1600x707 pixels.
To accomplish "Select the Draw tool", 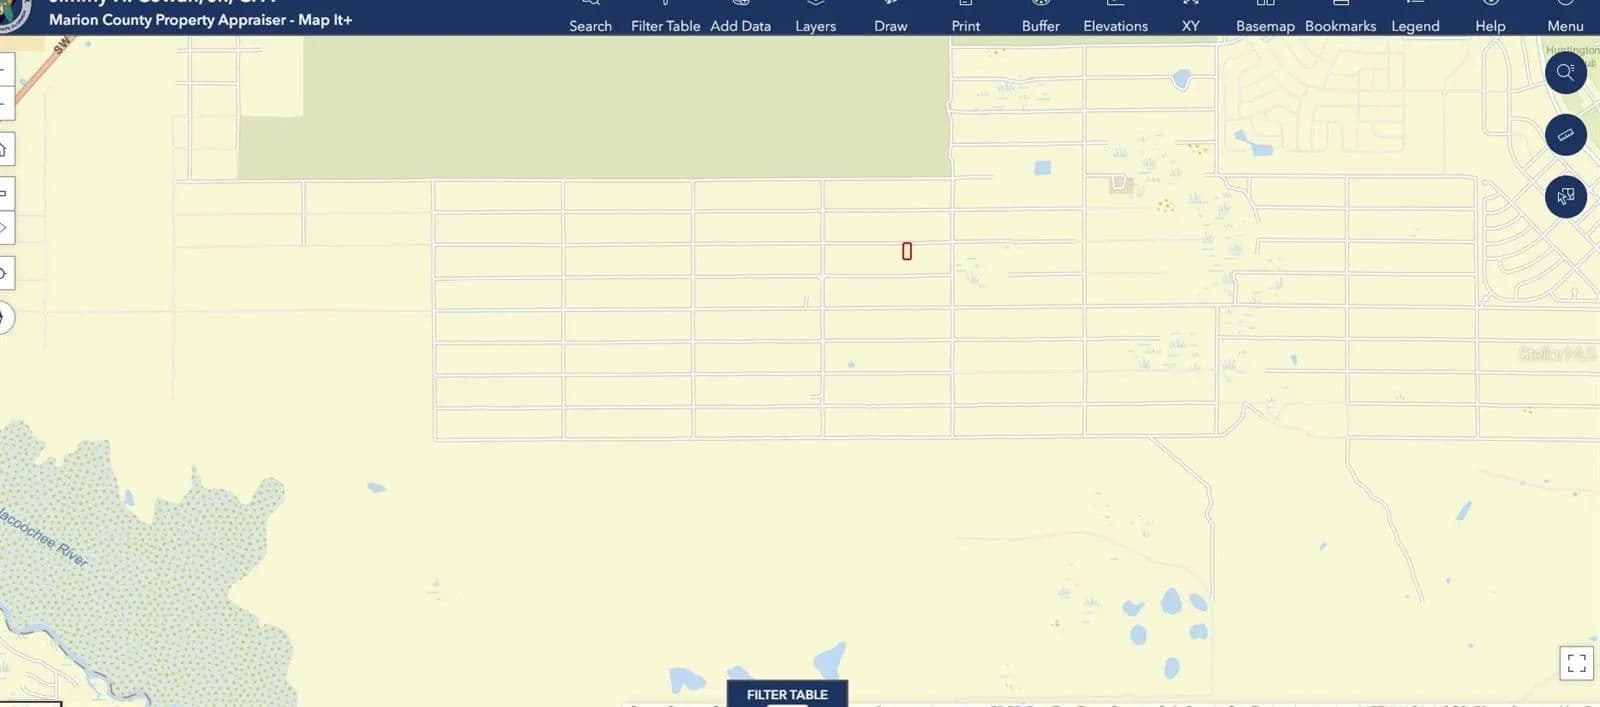I will point(890,18).
